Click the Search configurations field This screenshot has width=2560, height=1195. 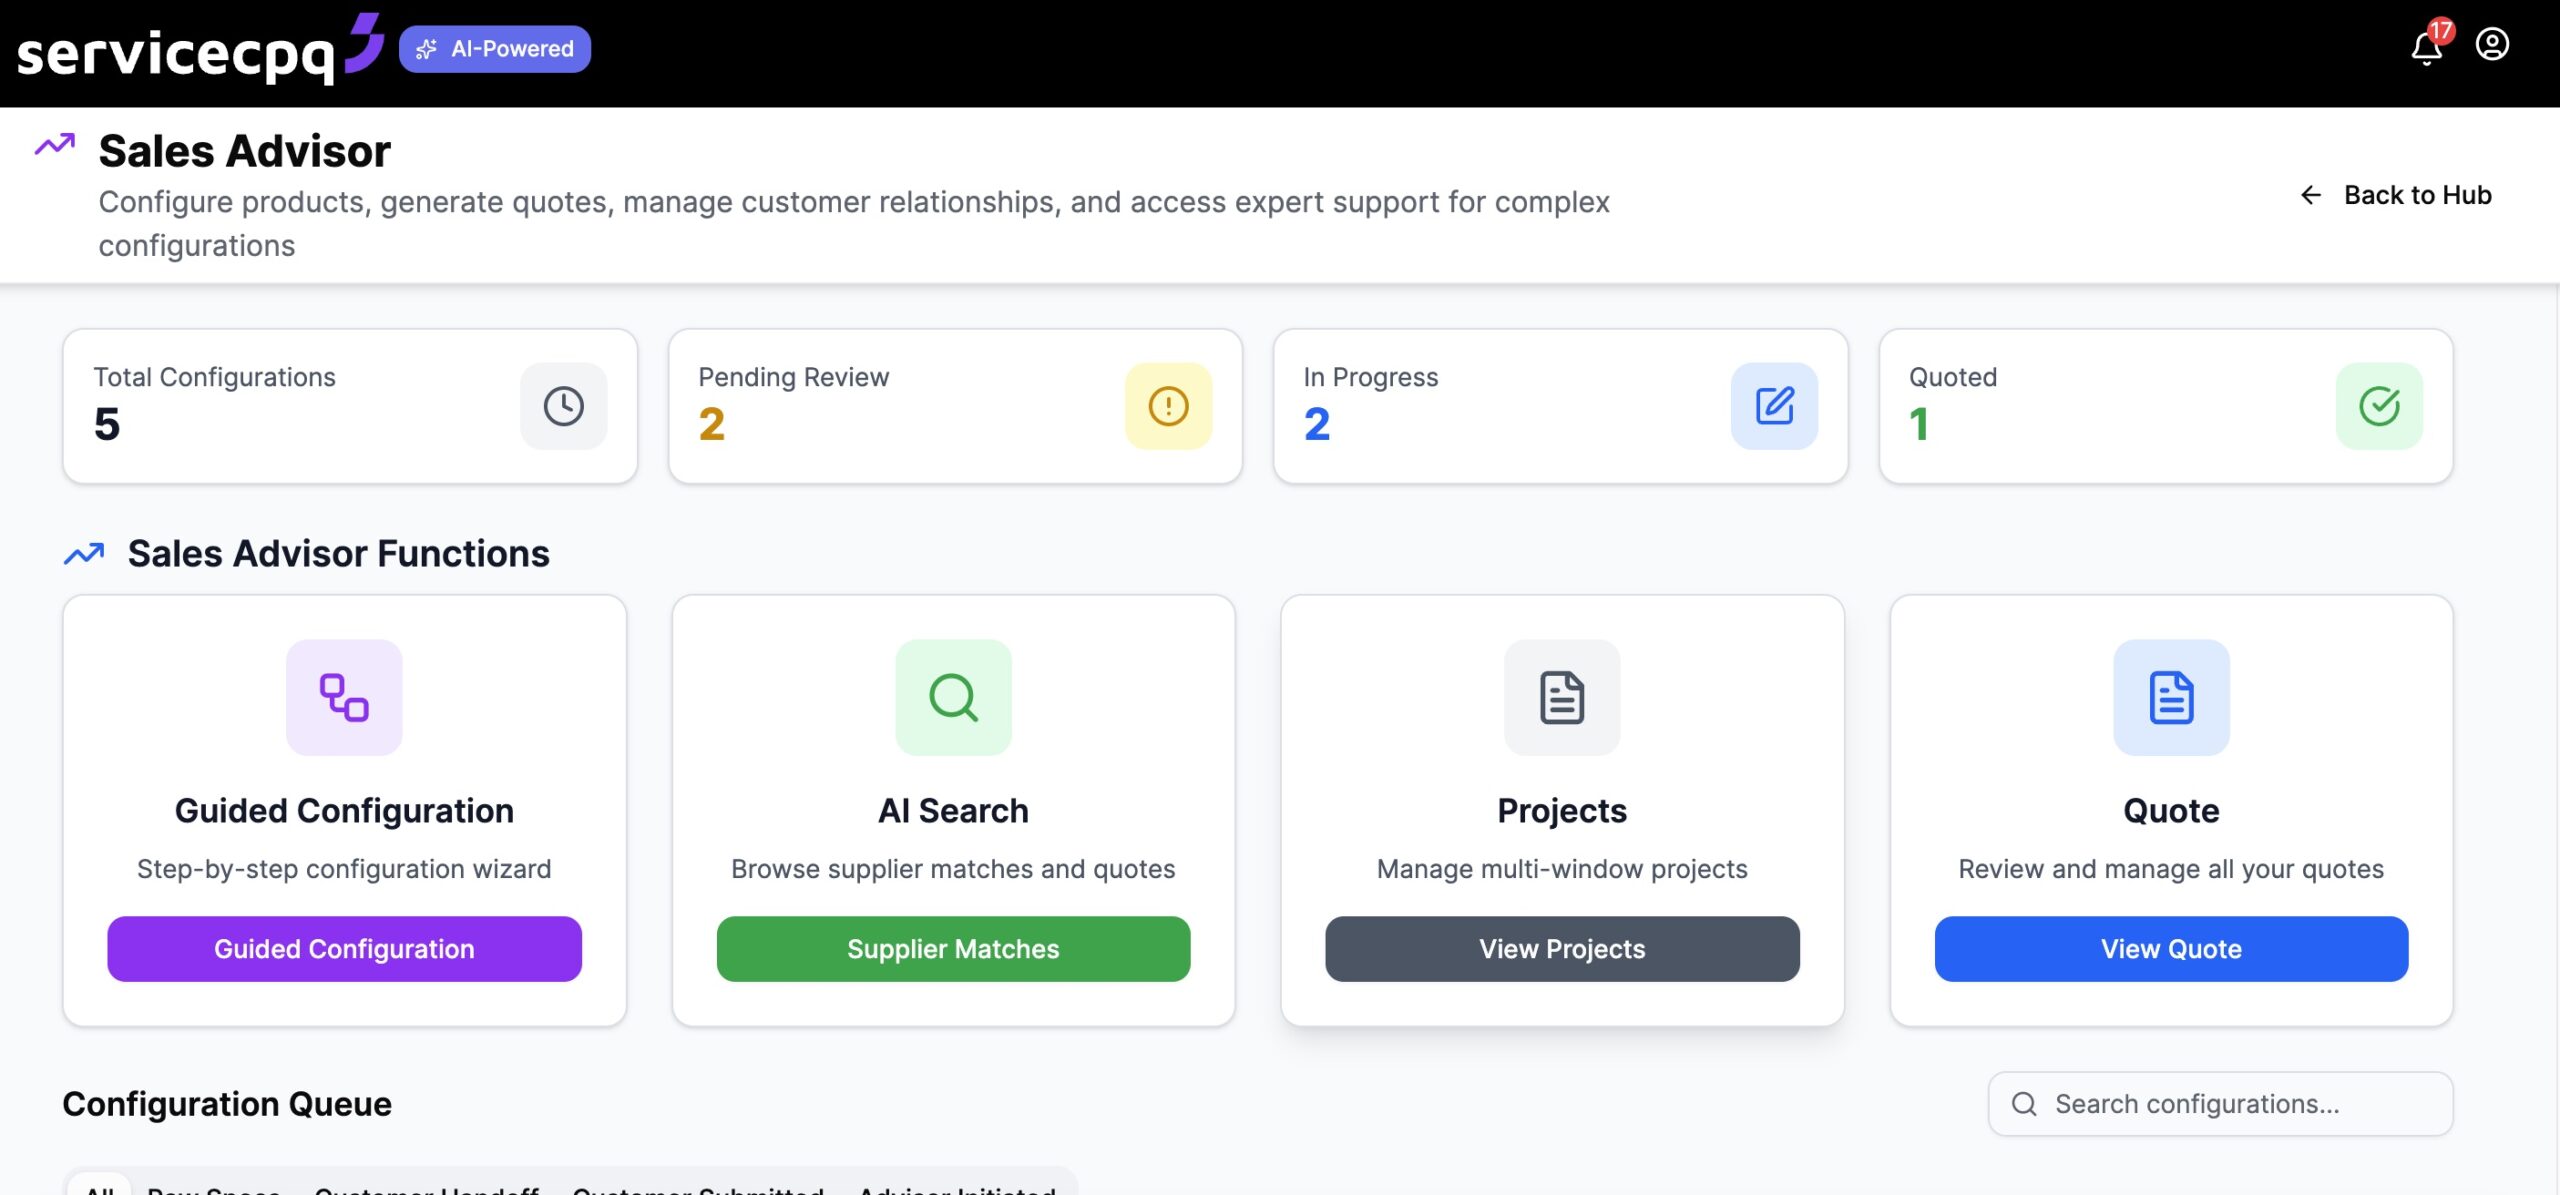coord(2218,1103)
